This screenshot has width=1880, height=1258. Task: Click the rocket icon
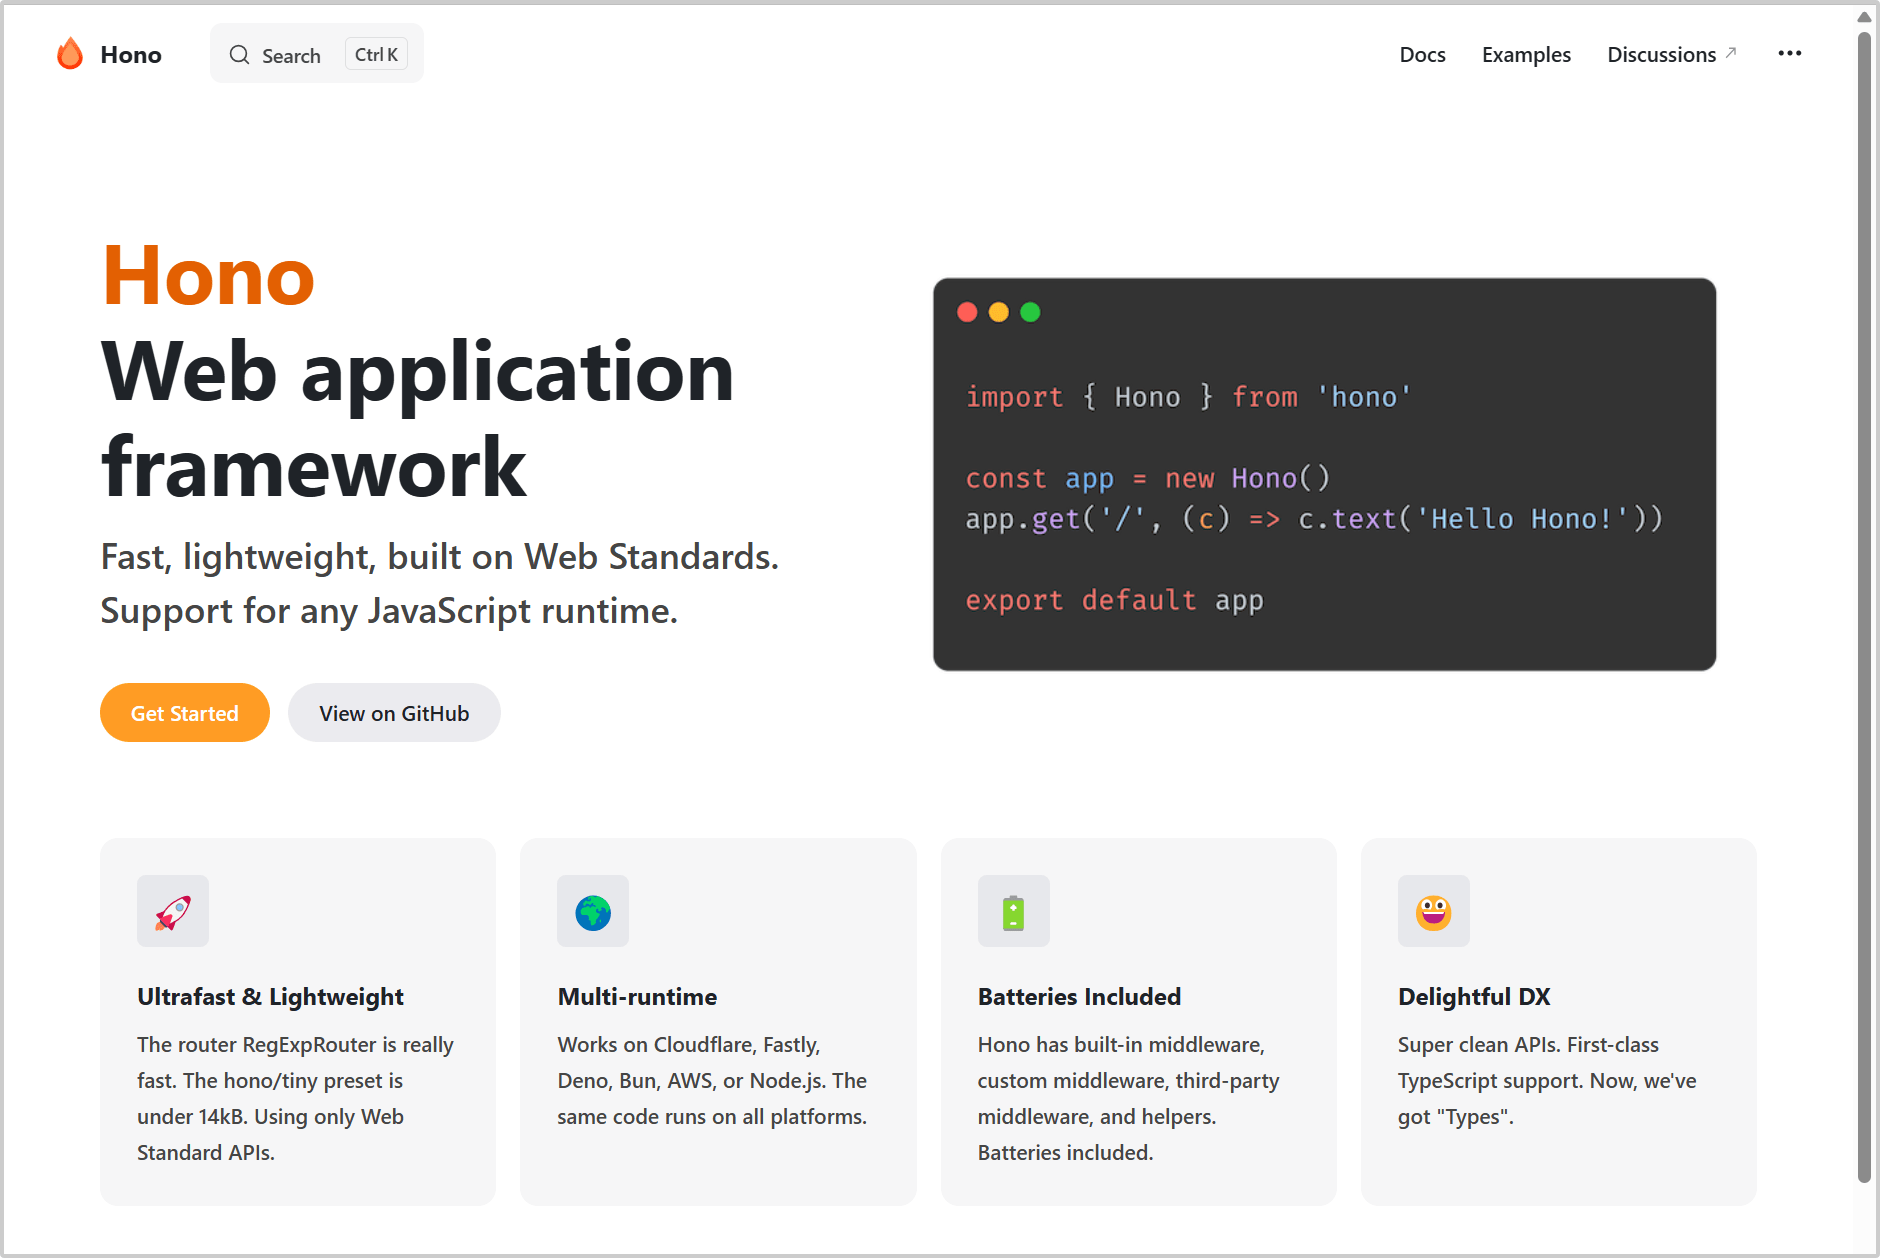click(x=173, y=912)
